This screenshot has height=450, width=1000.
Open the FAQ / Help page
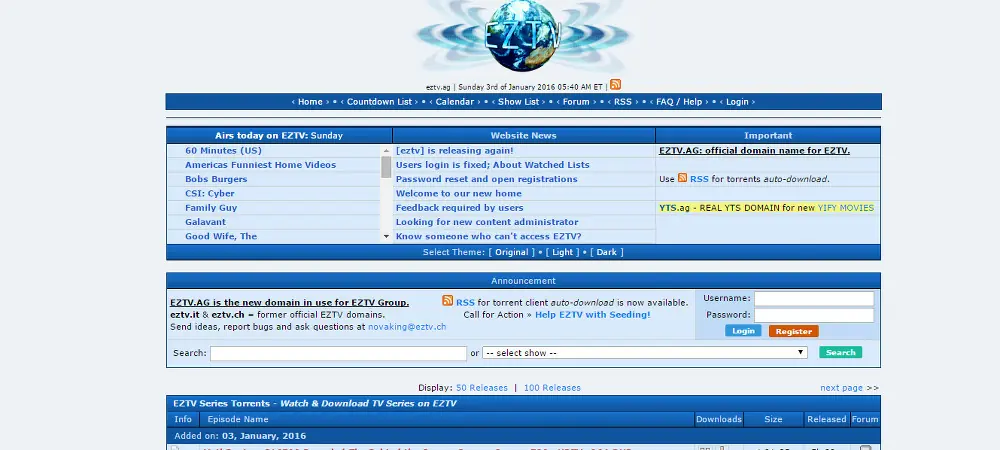(x=679, y=102)
